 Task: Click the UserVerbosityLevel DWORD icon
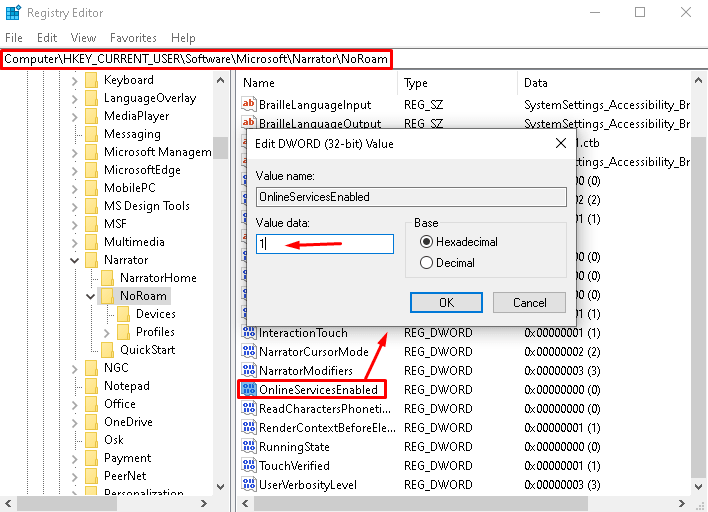click(249, 484)
